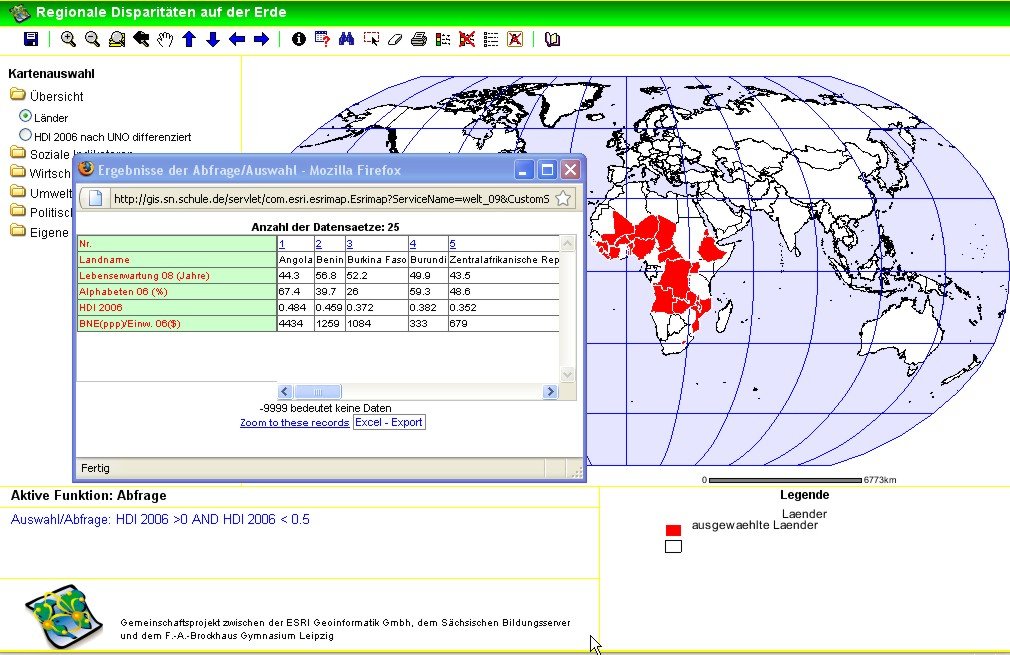Expand the Politisch folder
The image size is (1010, 655).
coord(17,211)
